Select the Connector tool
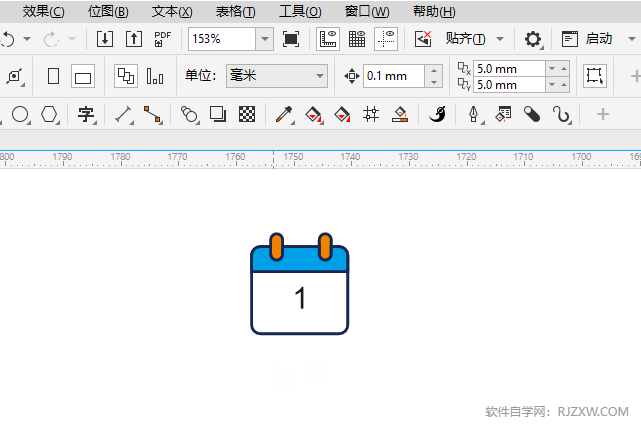The width and height of the screenshot is (641, 432). [x=152, y=114]
